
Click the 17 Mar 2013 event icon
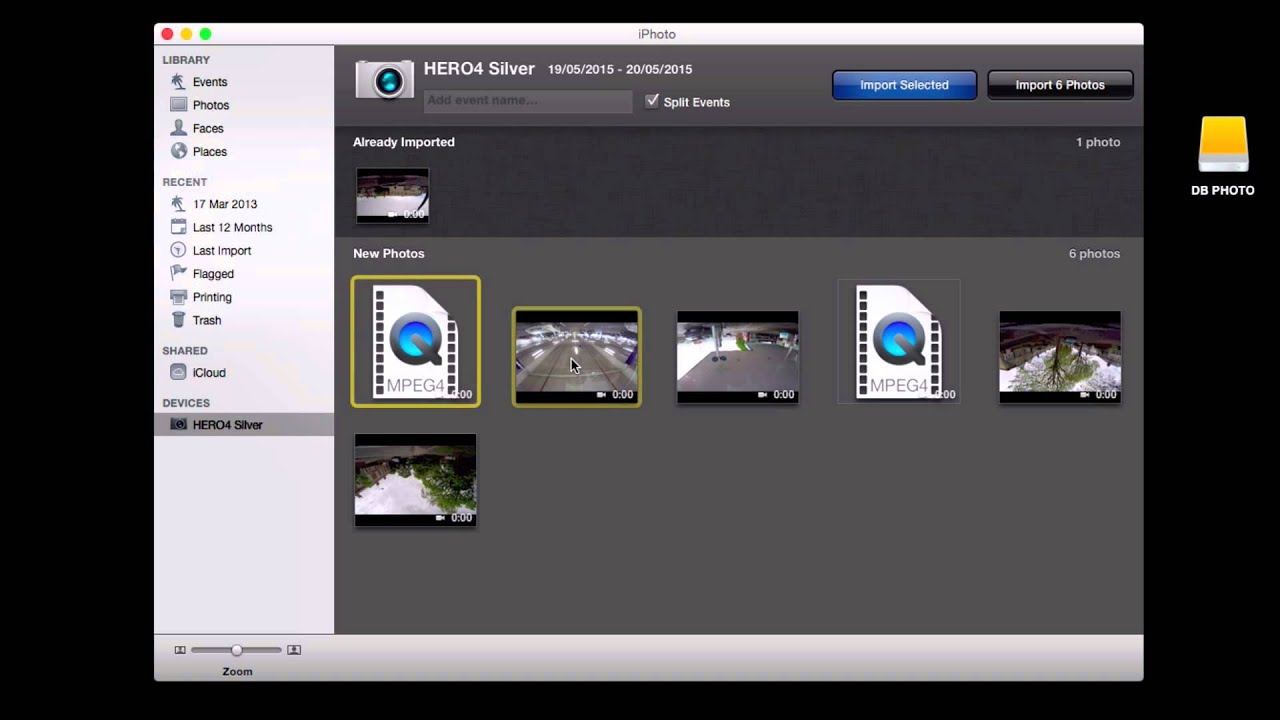178,204
